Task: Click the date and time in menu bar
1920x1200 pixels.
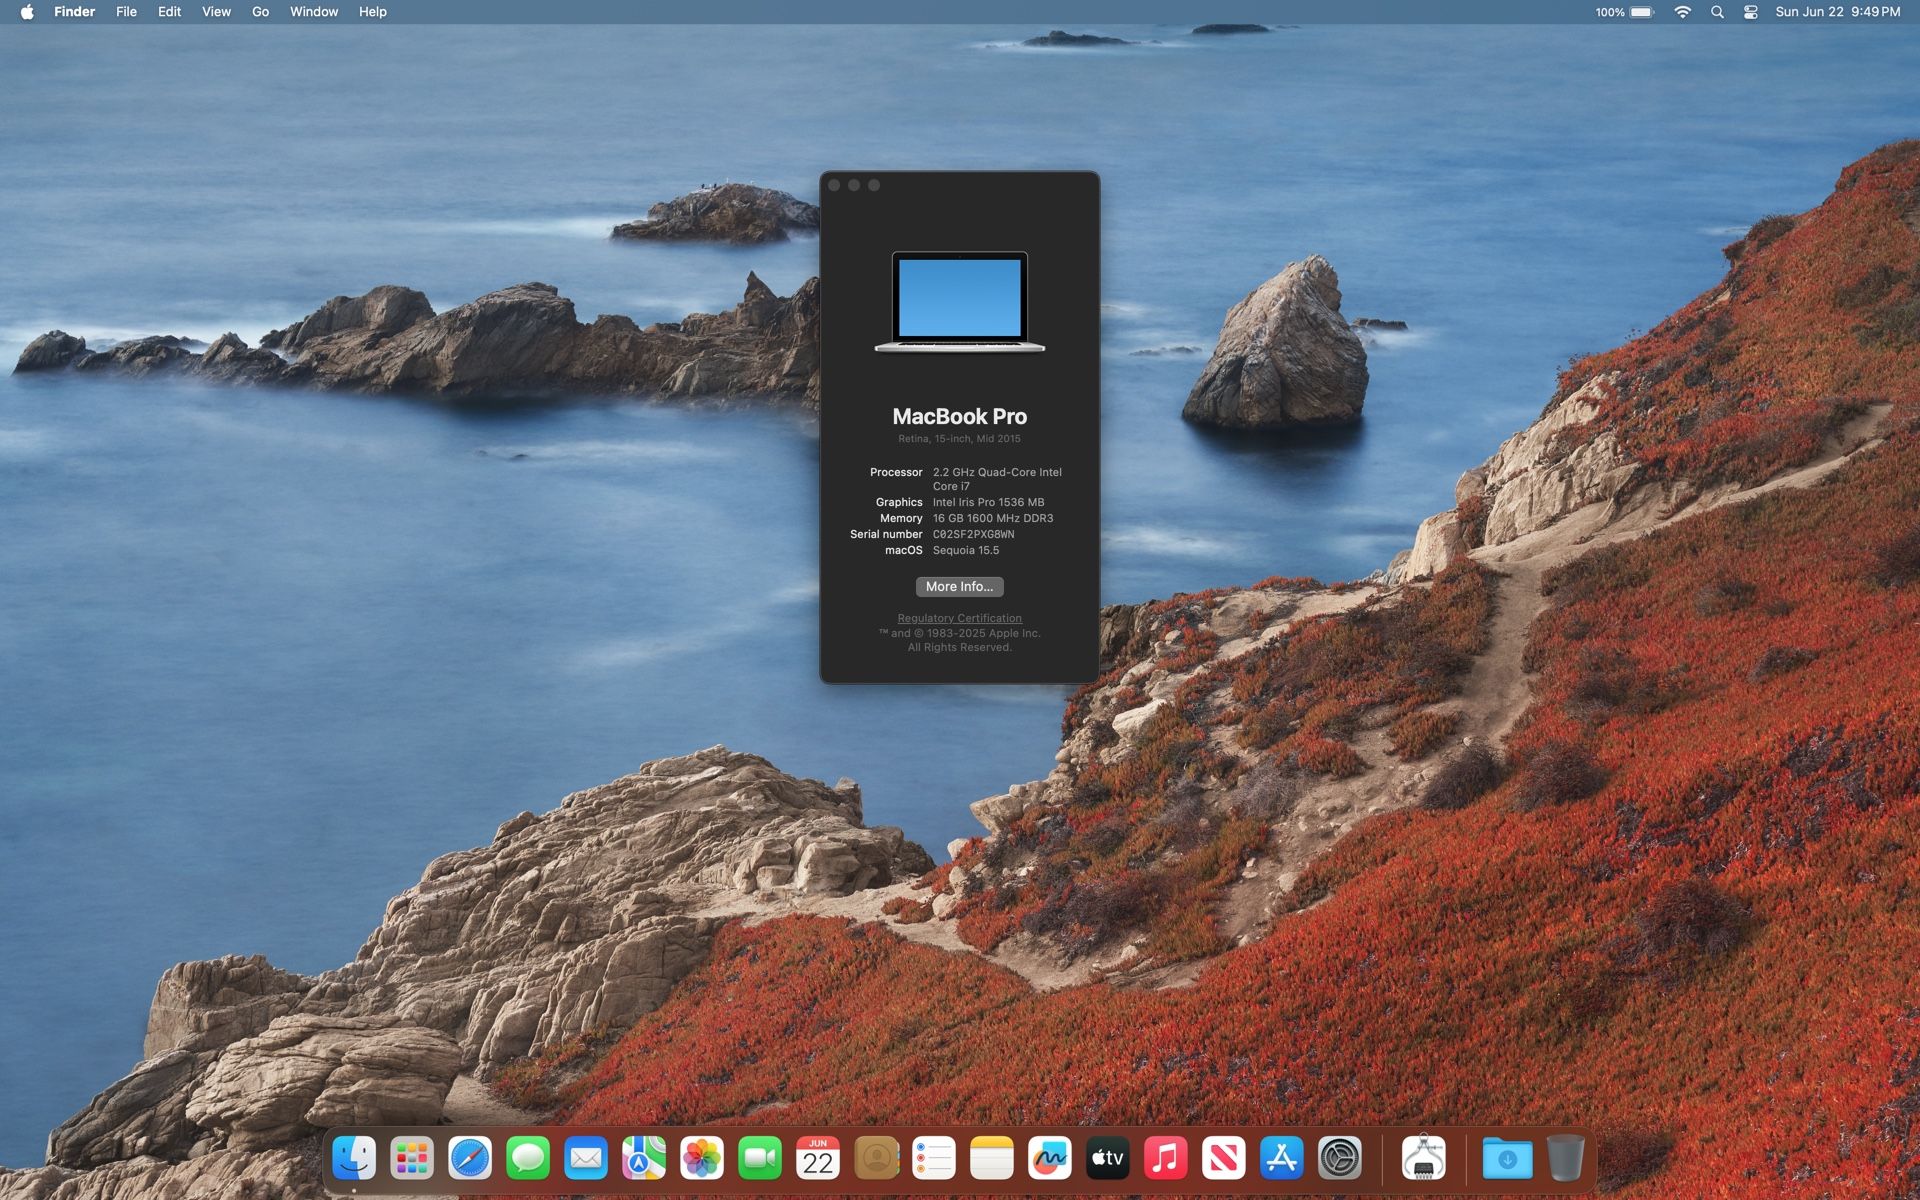Action: pyautogui.click(x=1838, y=12)
